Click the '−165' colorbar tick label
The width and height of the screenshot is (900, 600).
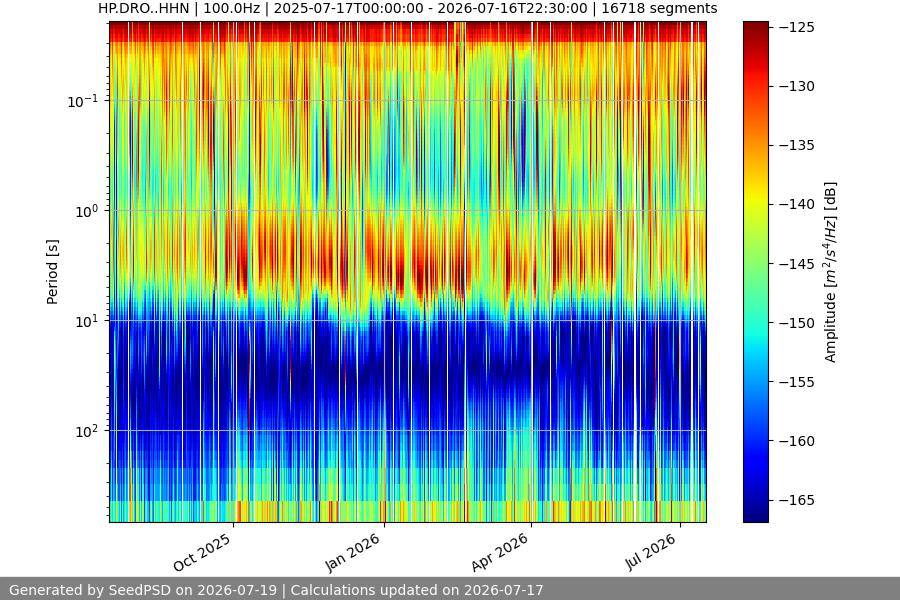[797, 500]
